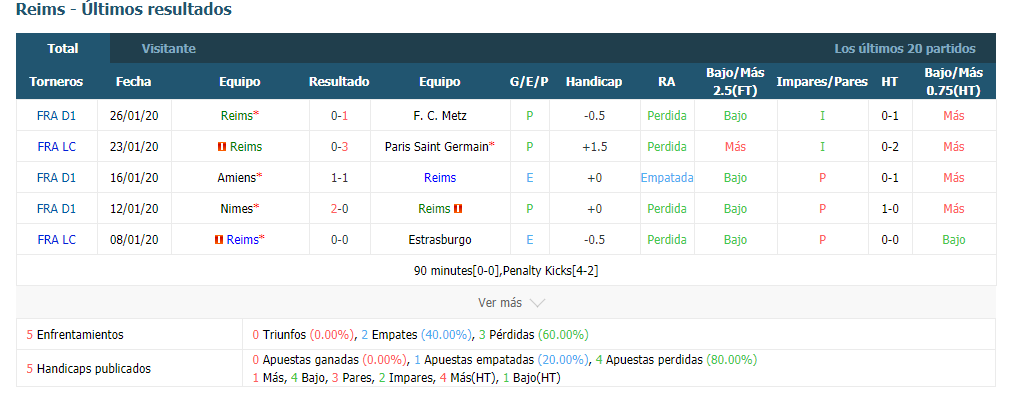Click red card icon beside Reims on 08/01/20
Image resolution: width=1017 pixels, height=393 pixels.
pos(219,240)
